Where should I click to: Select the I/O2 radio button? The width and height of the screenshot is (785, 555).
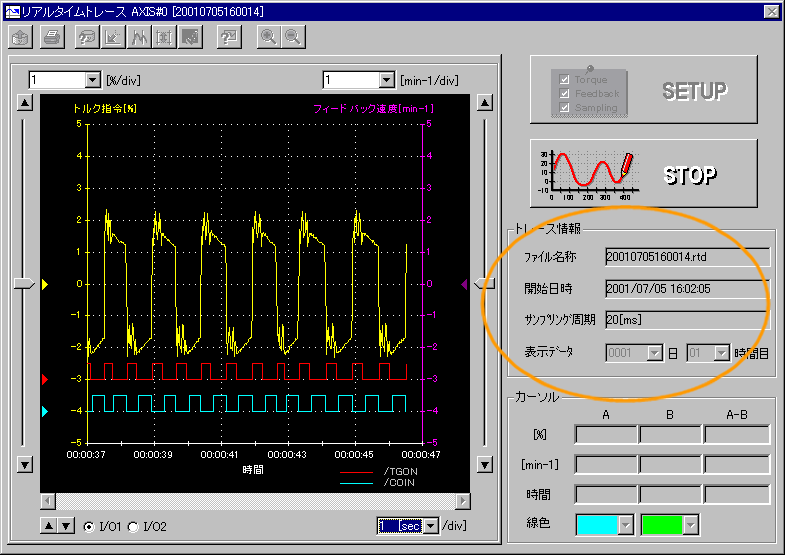coord(133,526)
